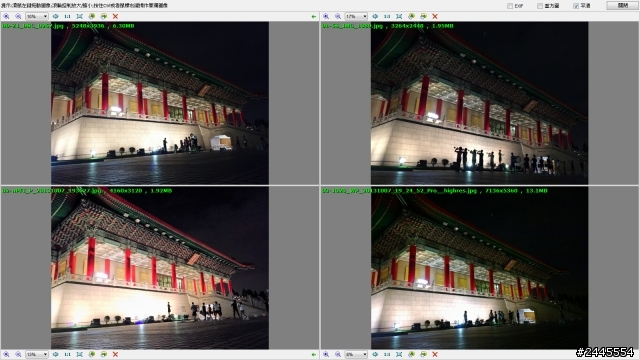Fit top-right pane image to width
The height and width of the screenshot is (360, 640).
click(x=375, y=16)
